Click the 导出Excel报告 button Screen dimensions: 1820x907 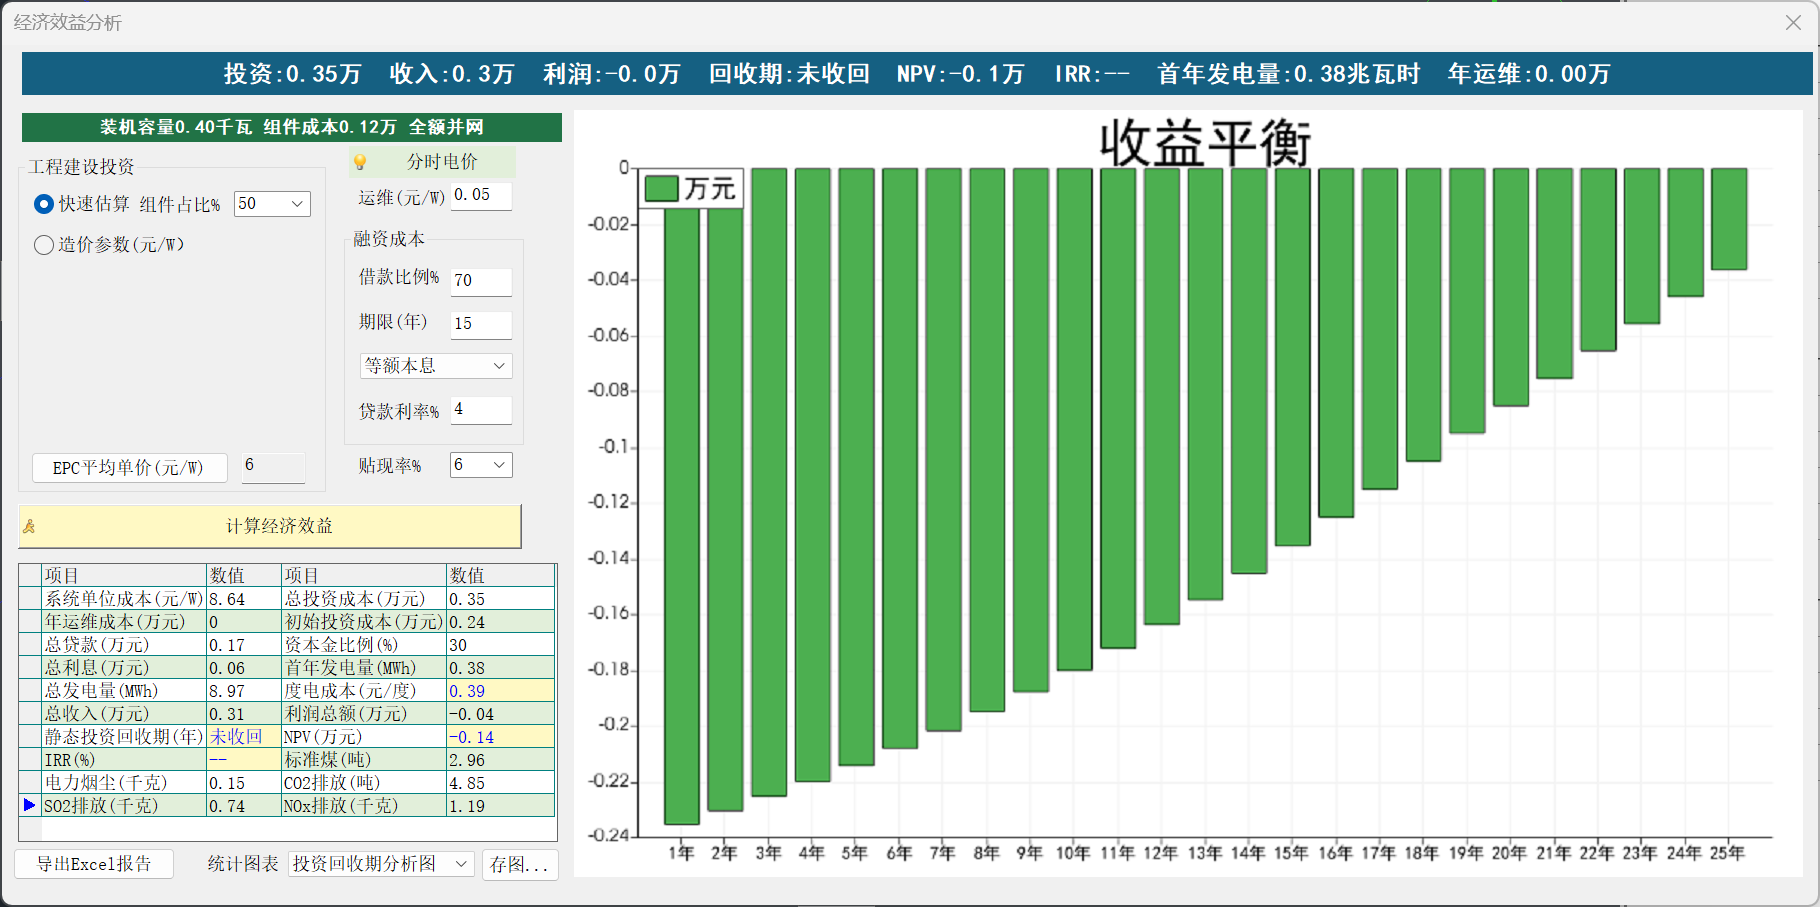coord(94,864)
